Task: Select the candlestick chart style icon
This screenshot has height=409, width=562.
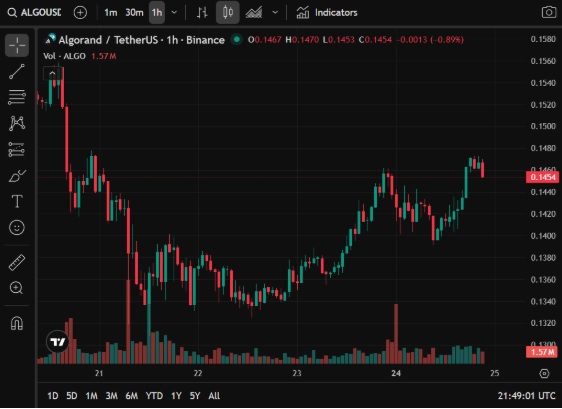Action: coord(228,13)
